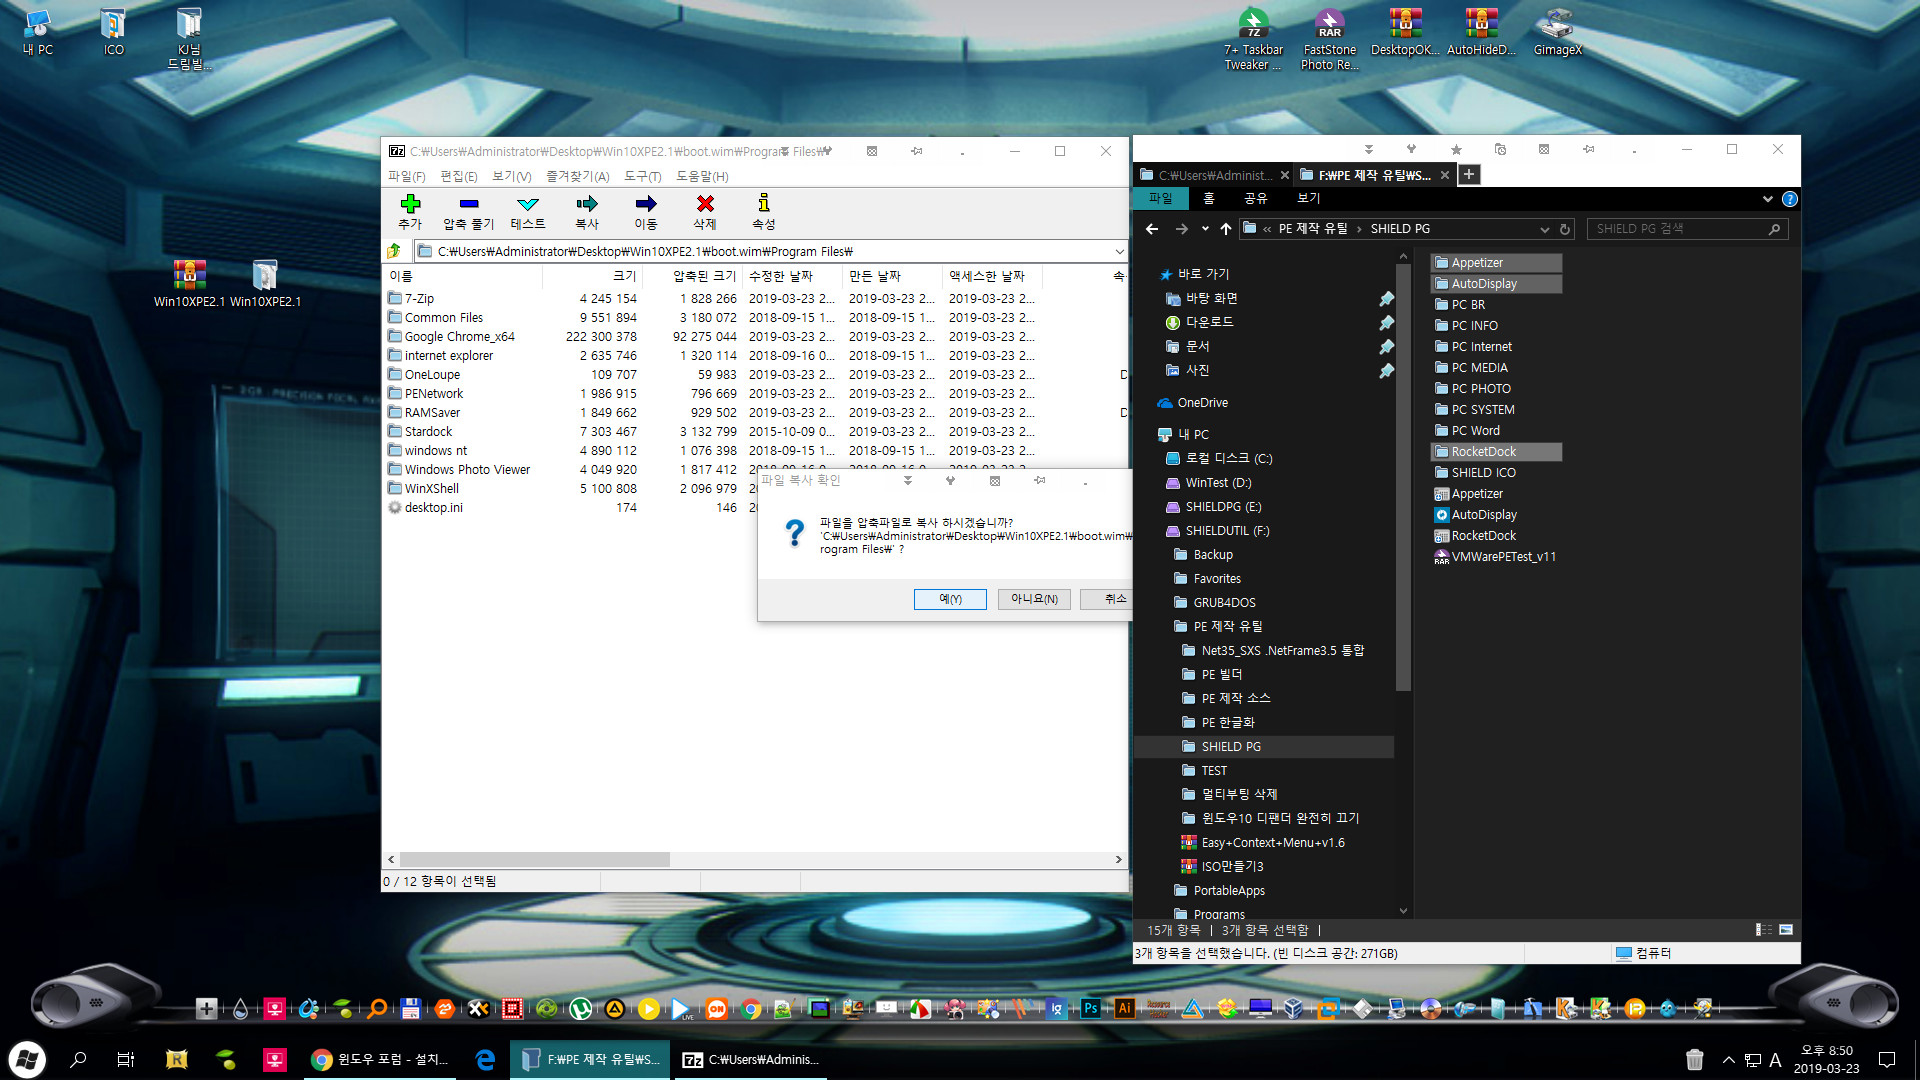This screenshot has width=1920, height=1080.
Task: Close the F:\PE 제작 유틸 Explorer tab
Action: pos(1444,175)
